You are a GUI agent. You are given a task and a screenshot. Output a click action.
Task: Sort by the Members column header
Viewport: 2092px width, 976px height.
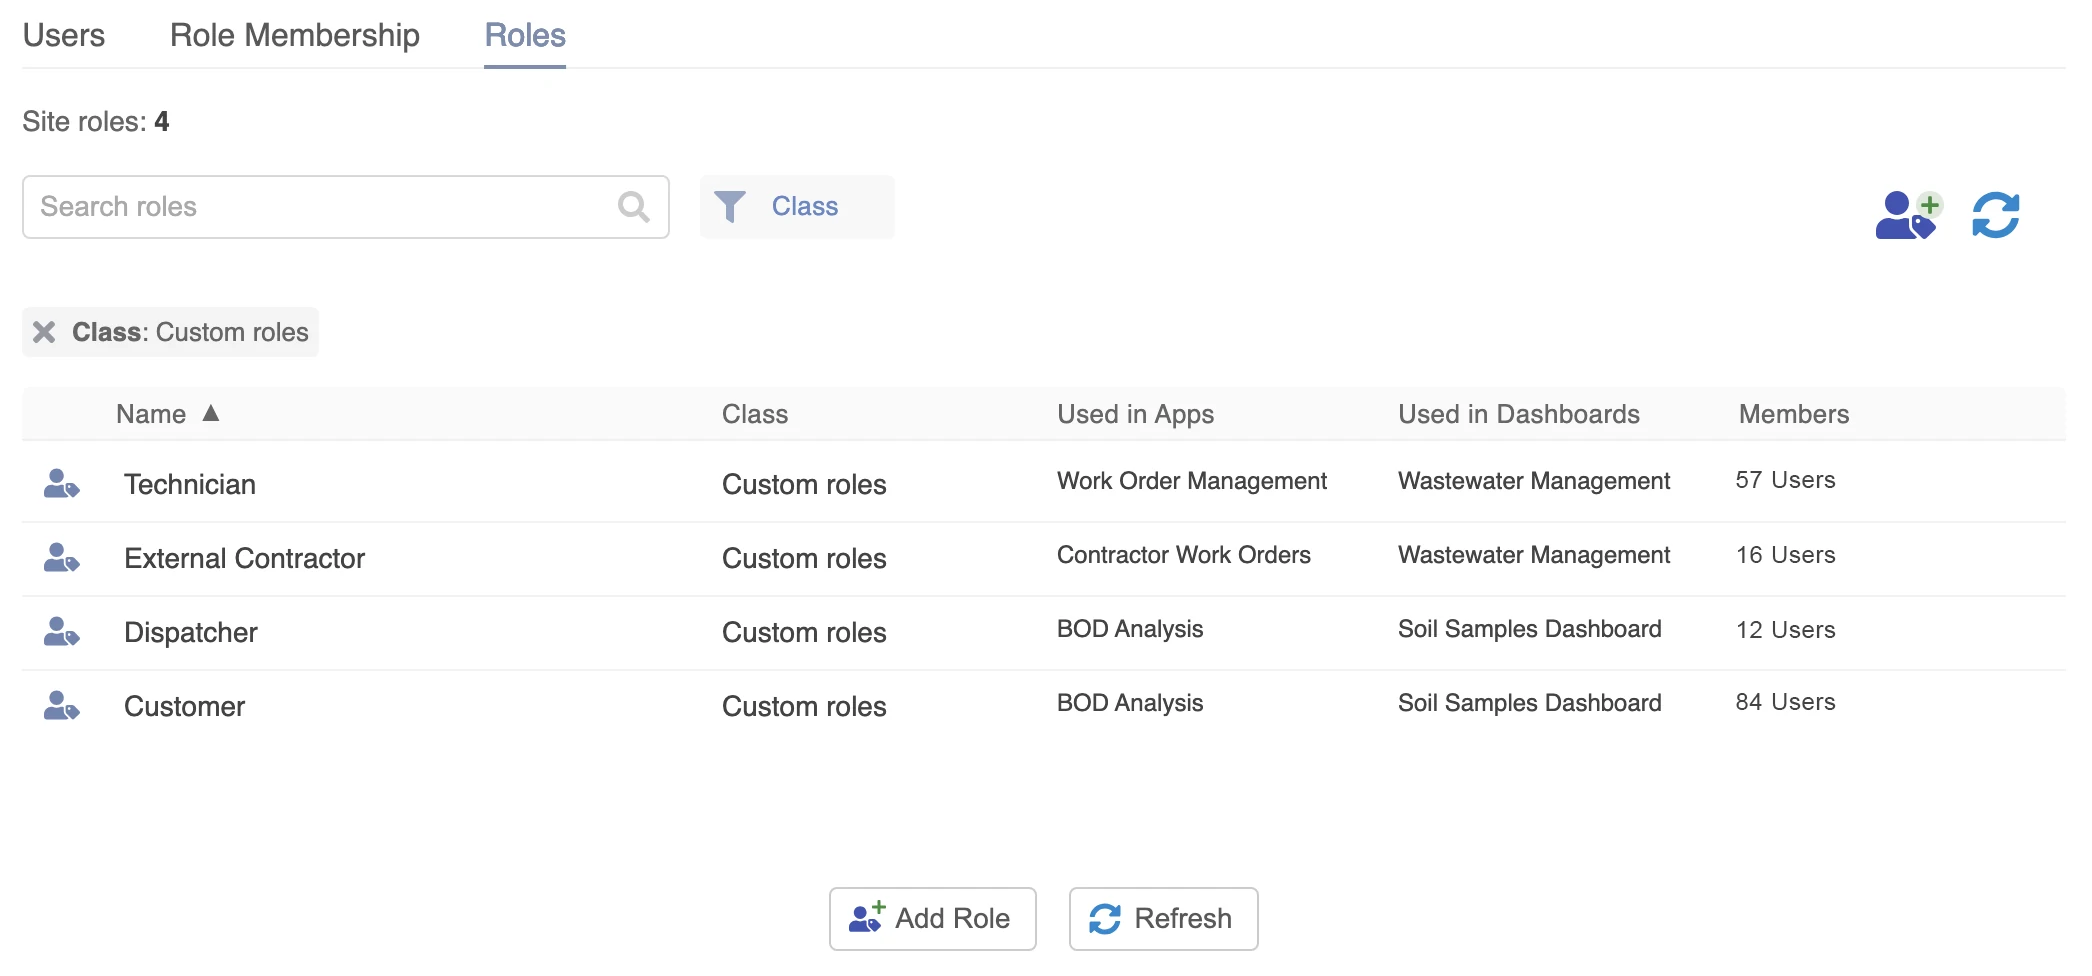click(1793, 414)
